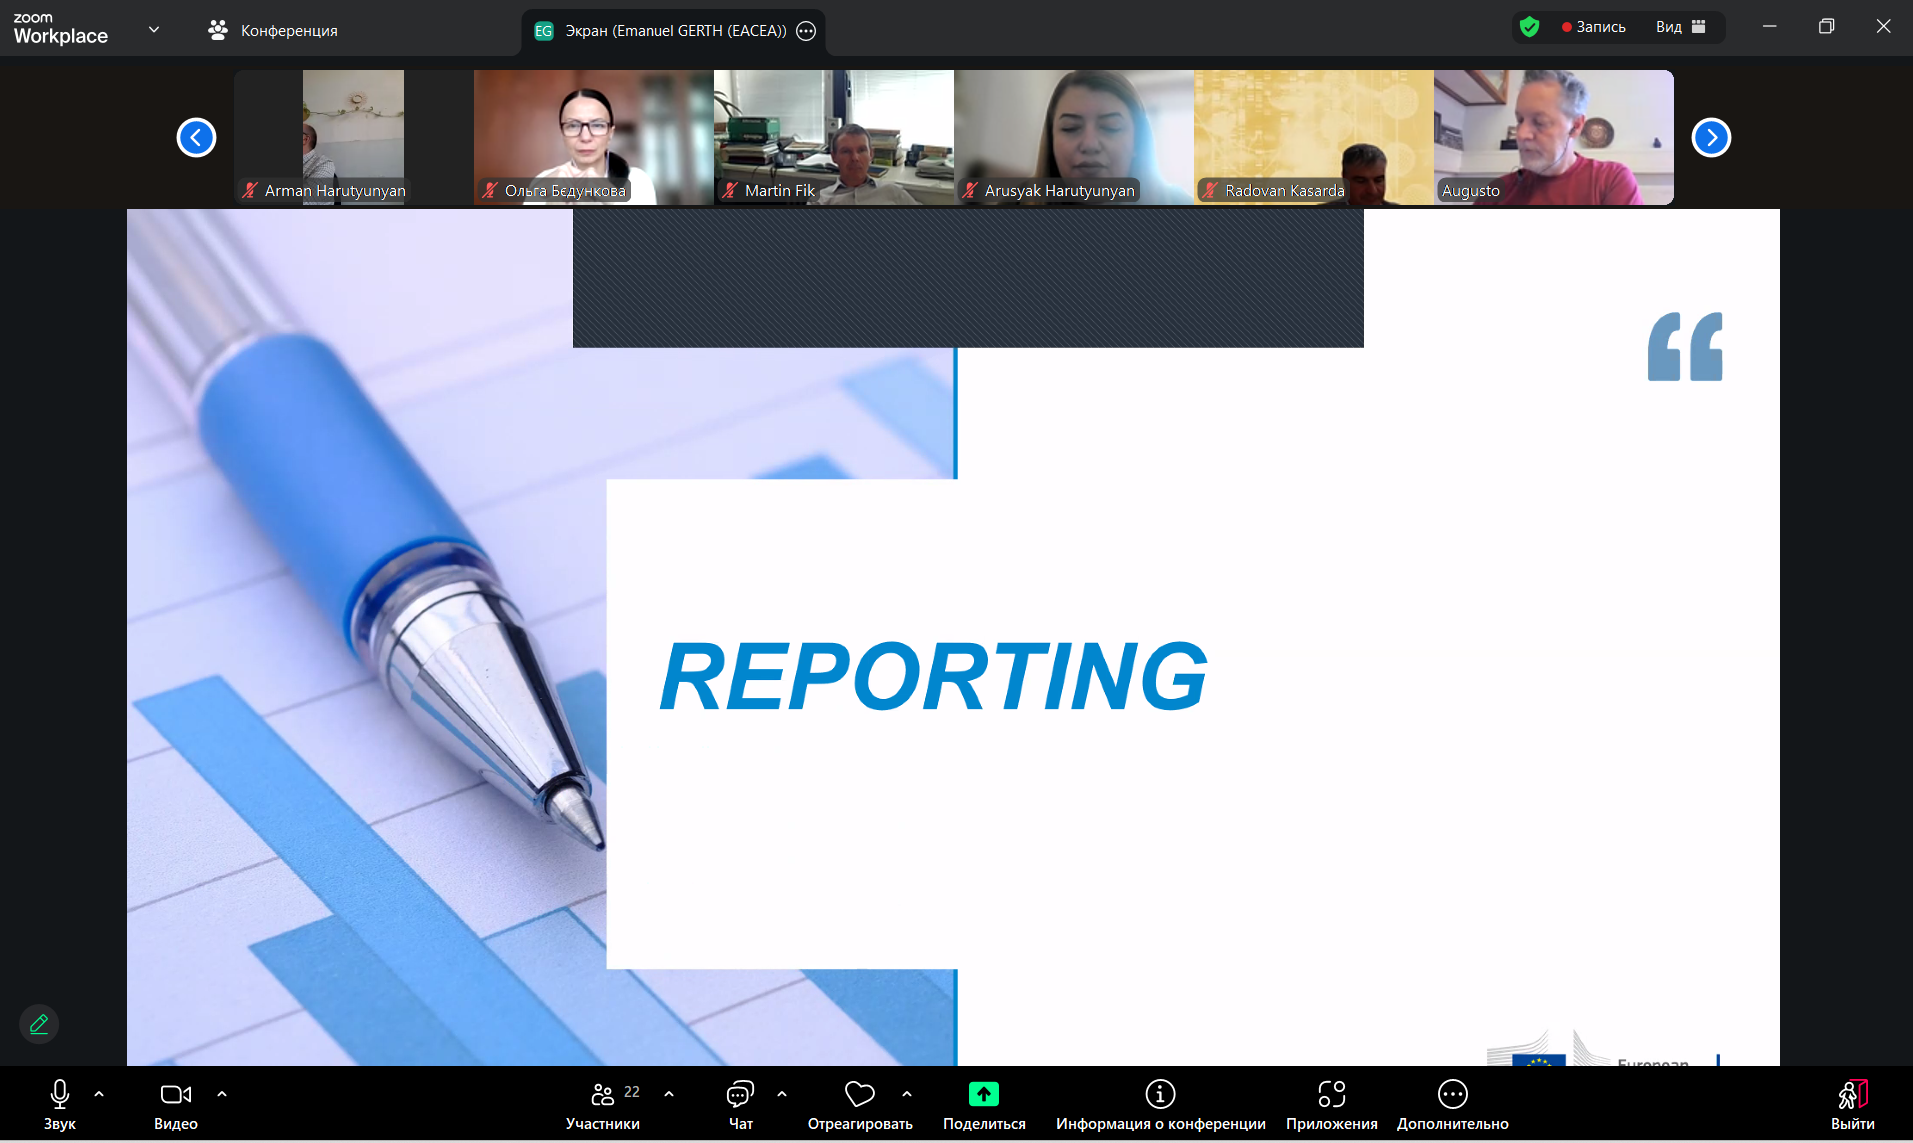
Task: Open Информация о конференции
Action: (x=1160, y=1105)
